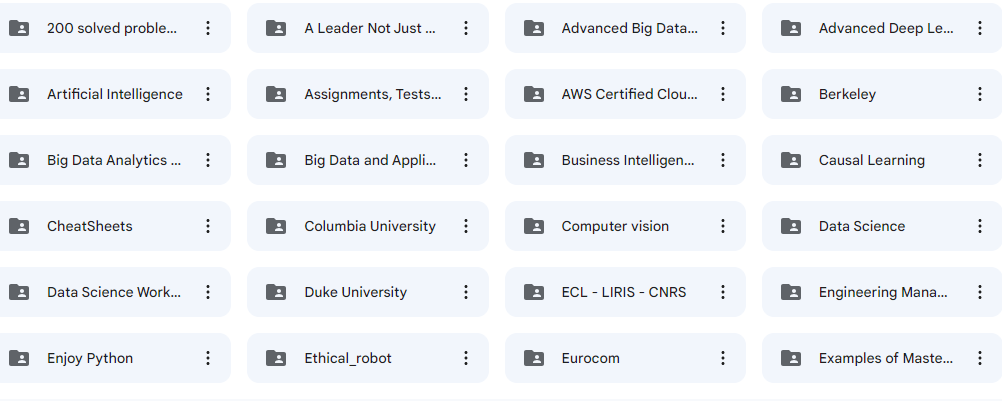This screenshot has height=401, width=1002.
Task: Open the Advanced Deep Le... folder
Action: [886, 28]
